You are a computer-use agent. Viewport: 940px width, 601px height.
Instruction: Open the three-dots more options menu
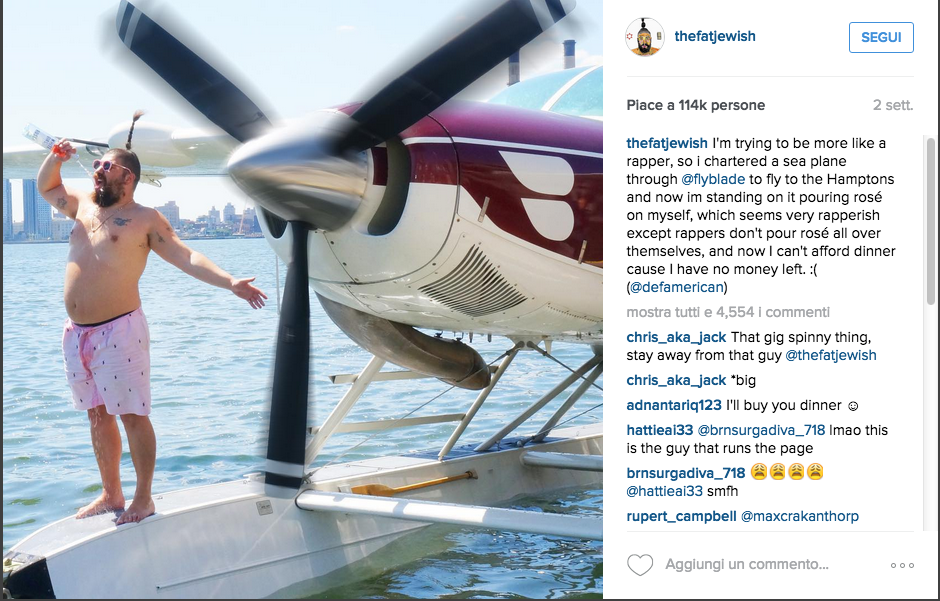tap(902, 565)
